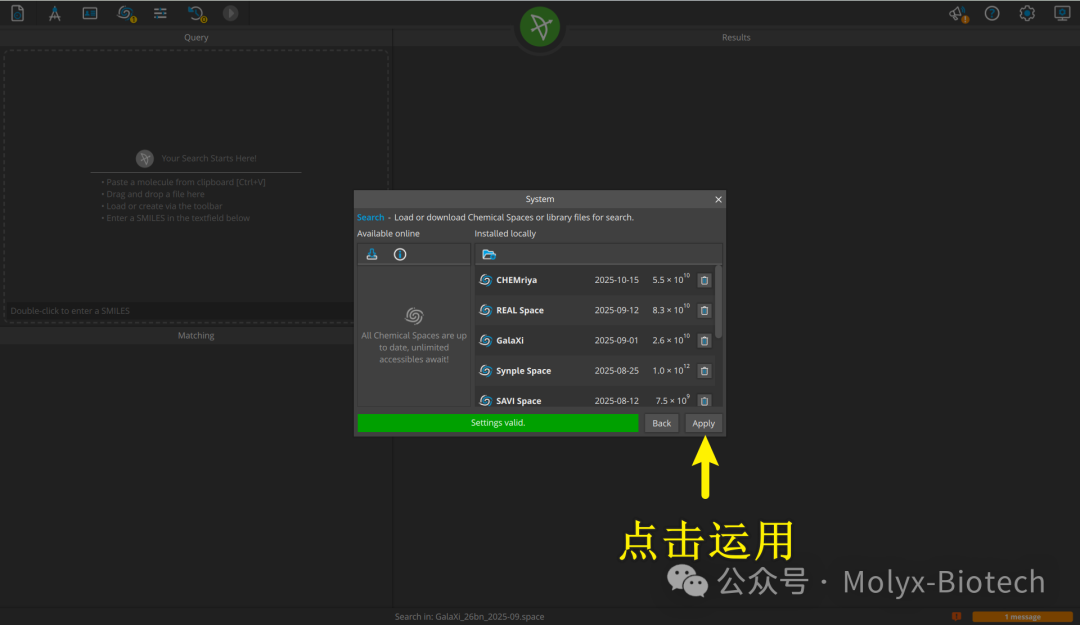Close the System dialog
The height and width of the screenshot is (625, 1080).
coord(718,199)
